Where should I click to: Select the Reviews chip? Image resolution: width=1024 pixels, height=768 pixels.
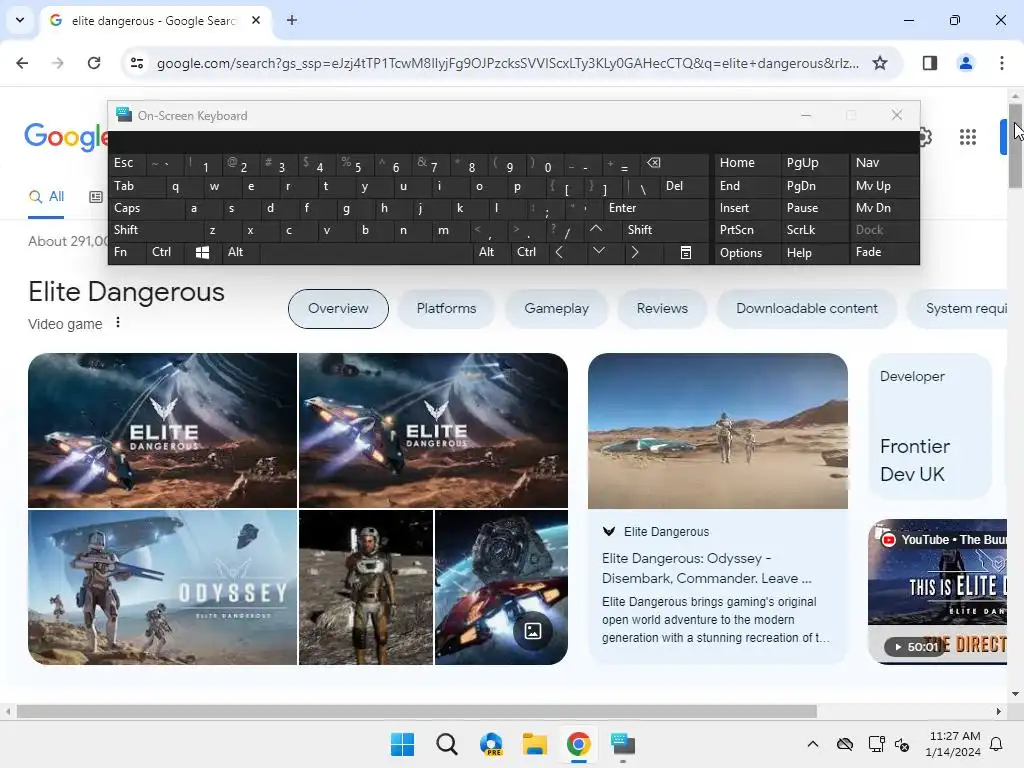click(x=662, y=308)
